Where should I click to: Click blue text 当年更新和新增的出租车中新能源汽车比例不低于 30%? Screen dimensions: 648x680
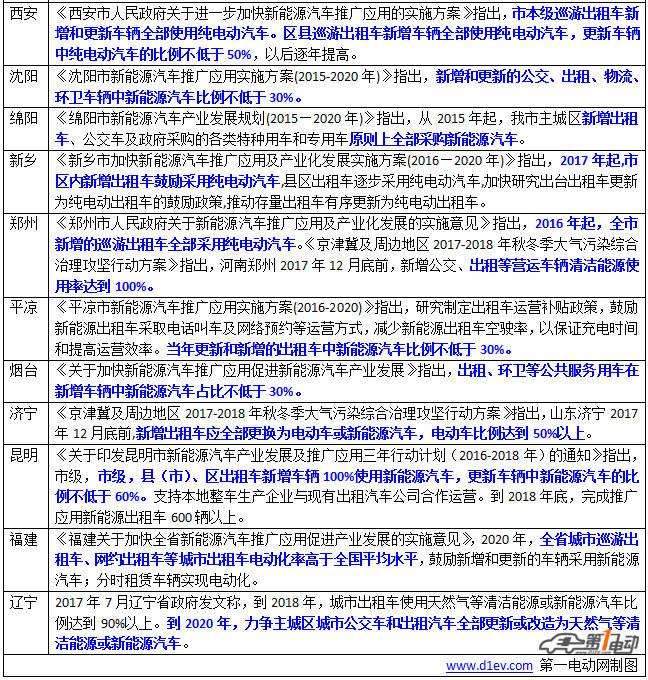pos(339,349)
